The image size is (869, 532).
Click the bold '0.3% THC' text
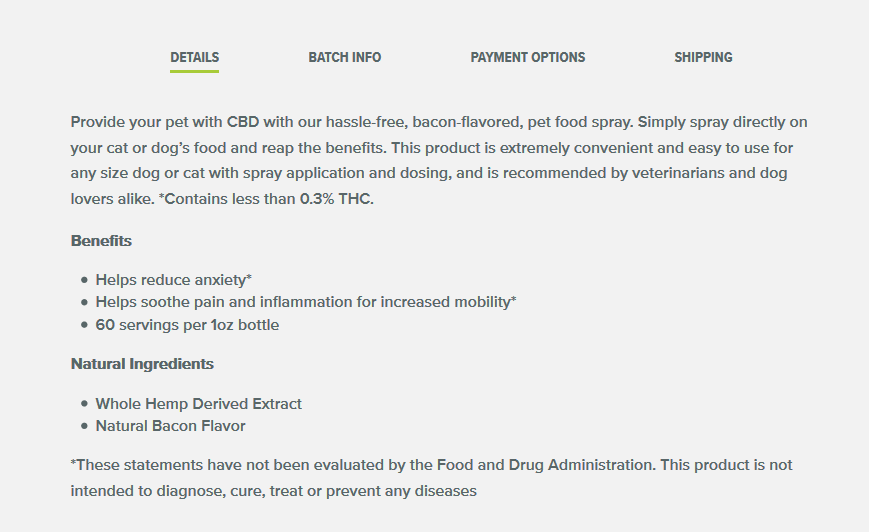pyautogui.click(x=336, y=199)
